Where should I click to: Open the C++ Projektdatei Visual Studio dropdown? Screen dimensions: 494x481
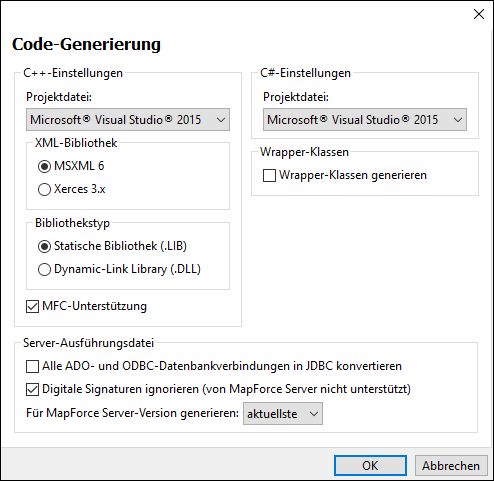point(128,119)
